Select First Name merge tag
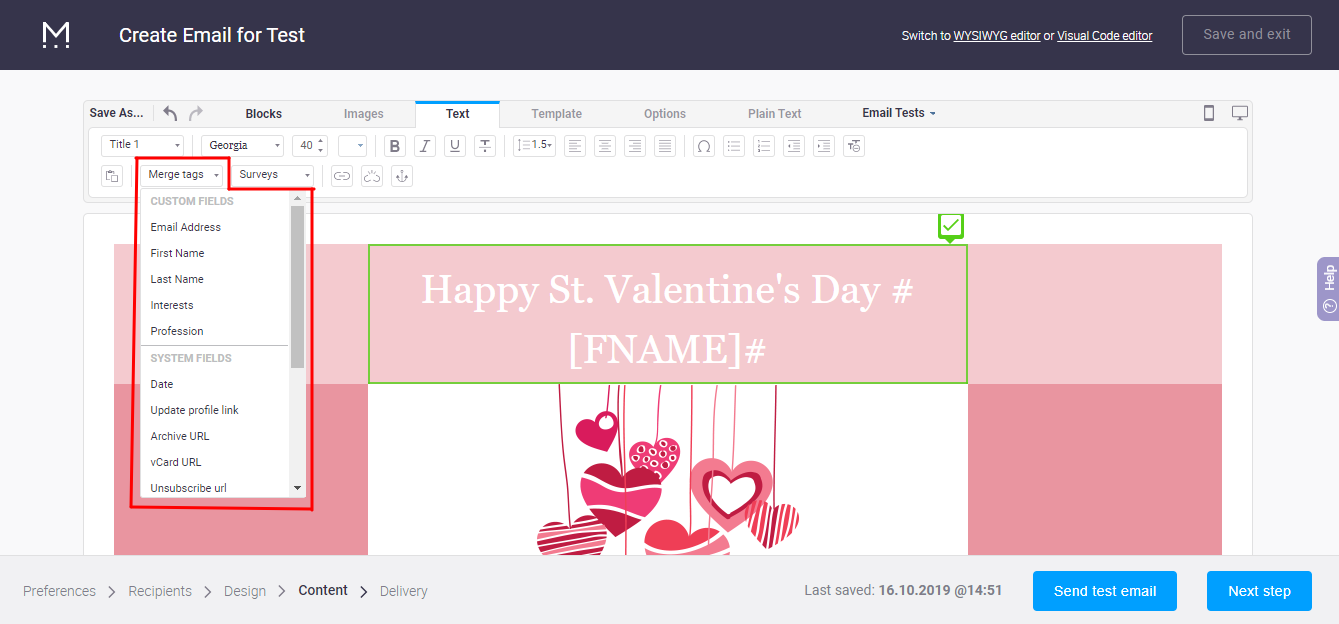The height and width of the screenshot is (624, 1339). point(177,253)
